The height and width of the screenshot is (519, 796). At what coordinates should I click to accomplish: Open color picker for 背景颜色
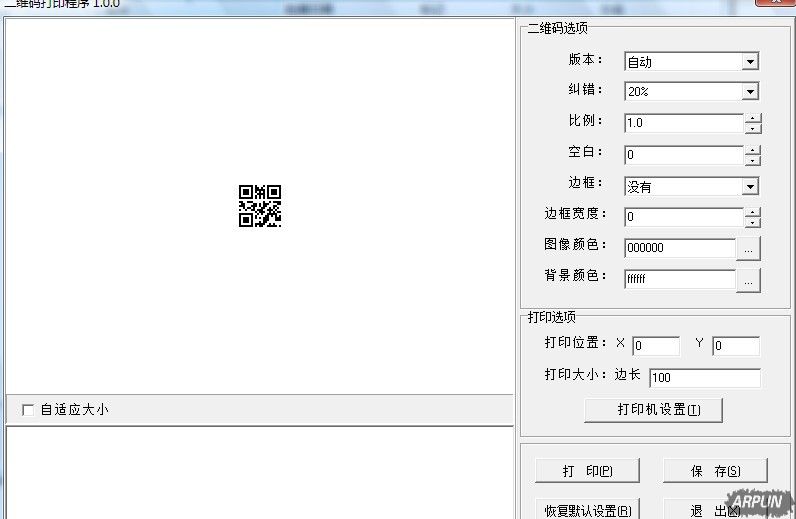748,280
